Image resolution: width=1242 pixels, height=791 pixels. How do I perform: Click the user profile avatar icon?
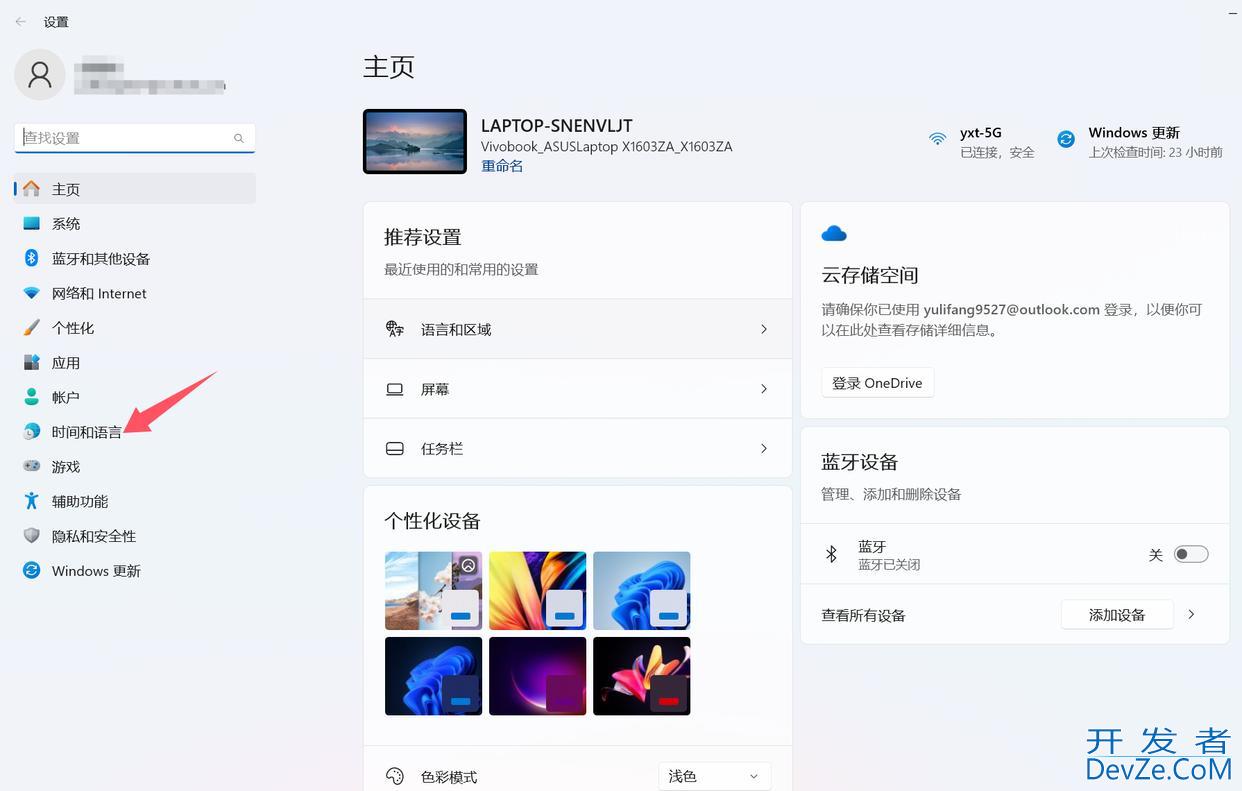point(40,74)
